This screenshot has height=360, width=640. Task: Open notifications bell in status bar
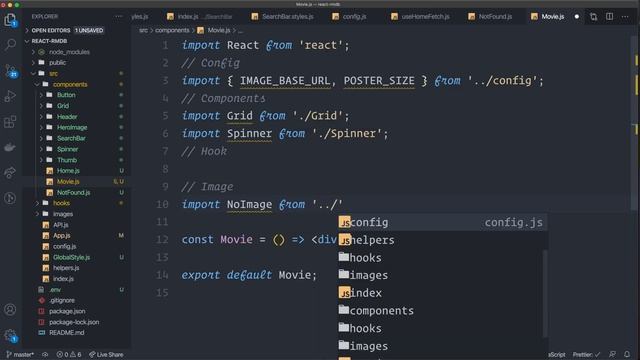tap(627, 354)
